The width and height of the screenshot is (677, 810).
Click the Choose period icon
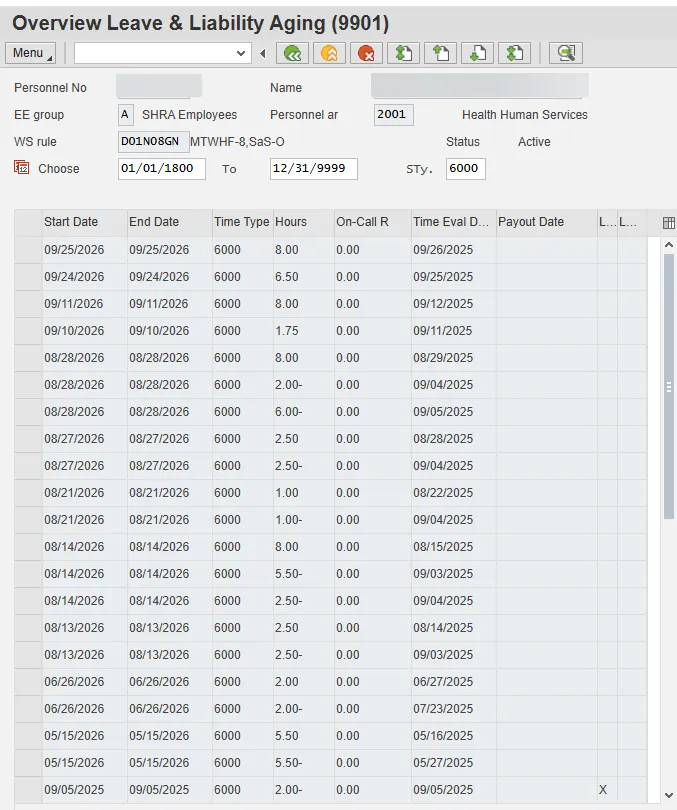tap(22, 168)
